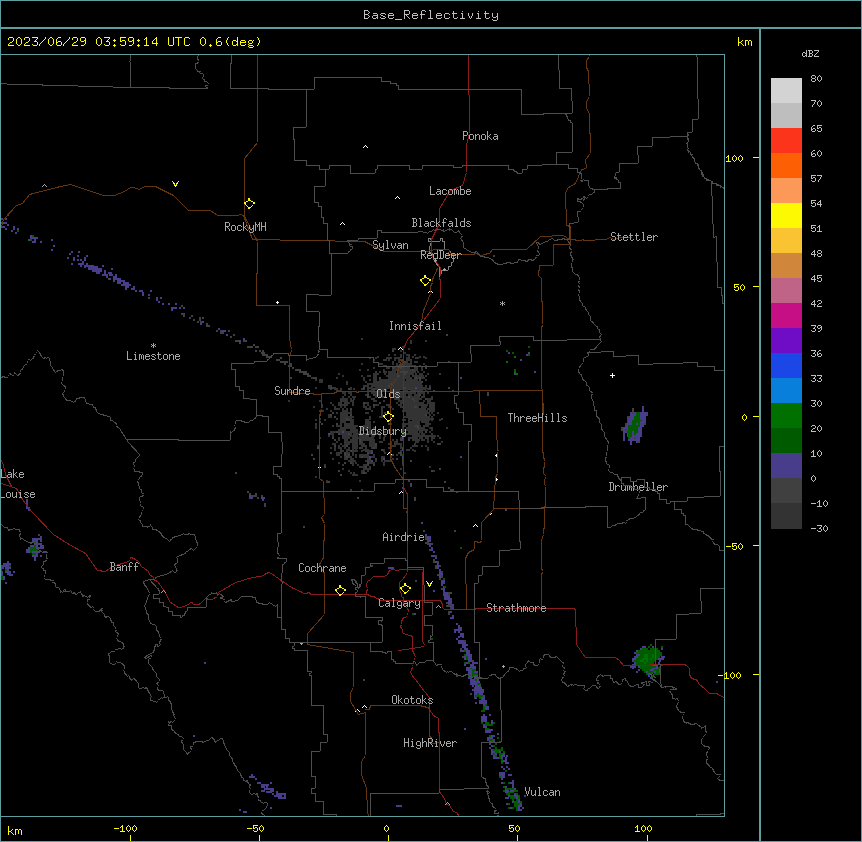
Task: Click the 100 tick label on right axis
Action: [x=734, y=158]
